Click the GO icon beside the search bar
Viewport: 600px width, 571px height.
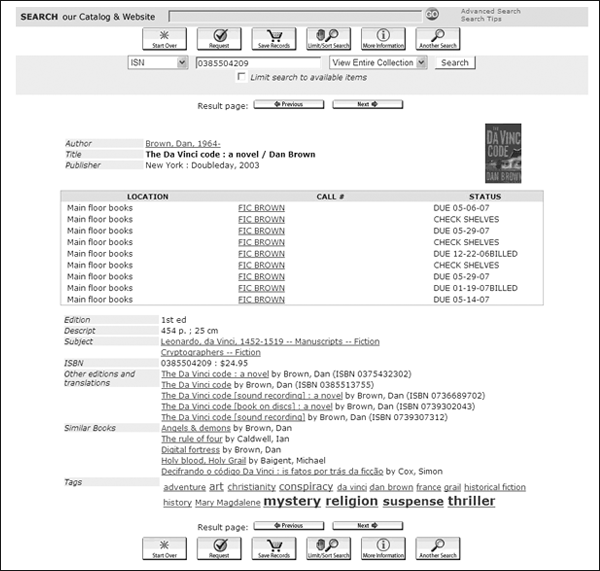coord(432,15)
